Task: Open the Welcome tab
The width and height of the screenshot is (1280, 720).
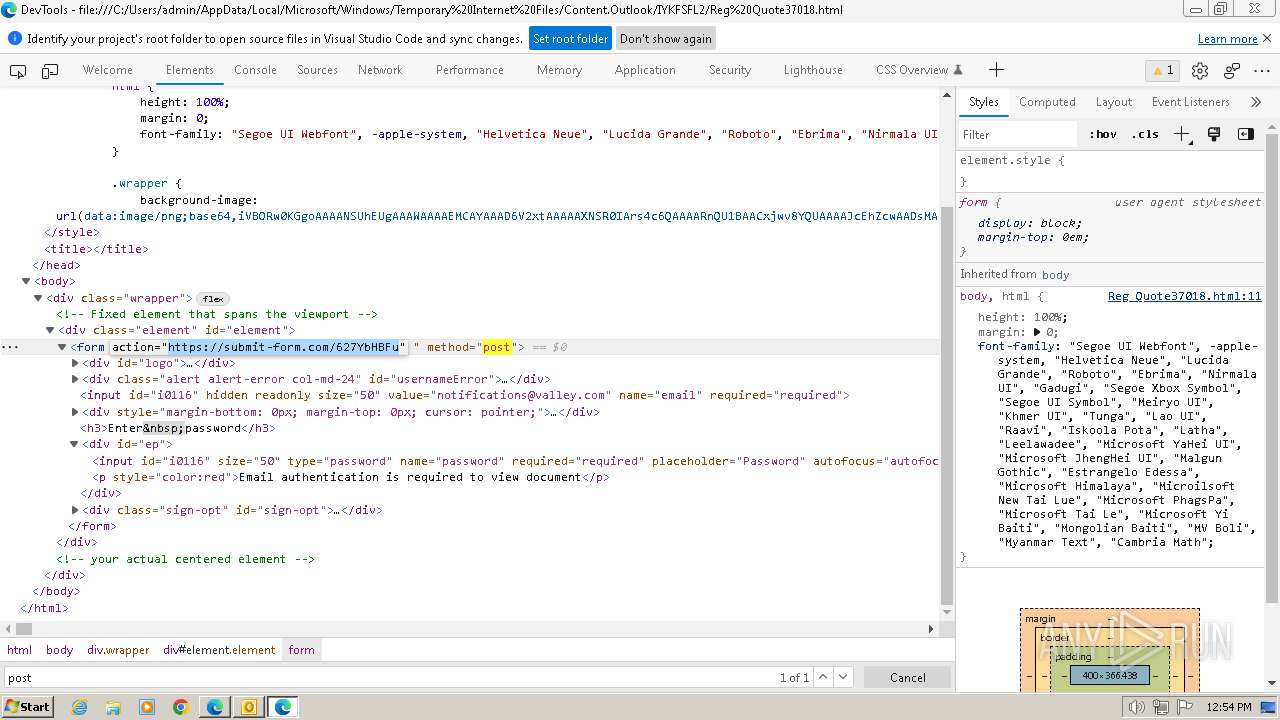Action: click(x=108, y=70)
